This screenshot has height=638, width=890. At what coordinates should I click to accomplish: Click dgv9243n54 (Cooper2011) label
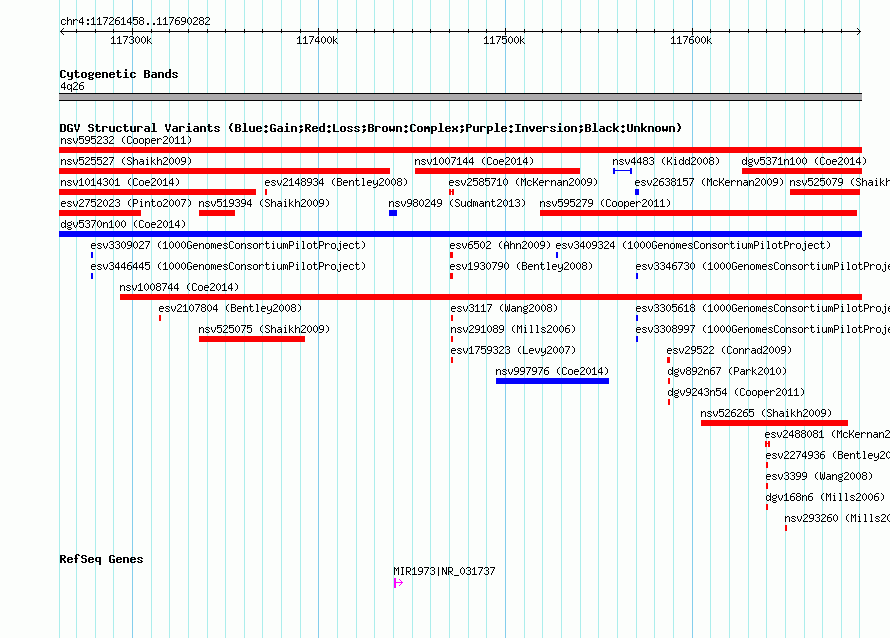point(736,392)
